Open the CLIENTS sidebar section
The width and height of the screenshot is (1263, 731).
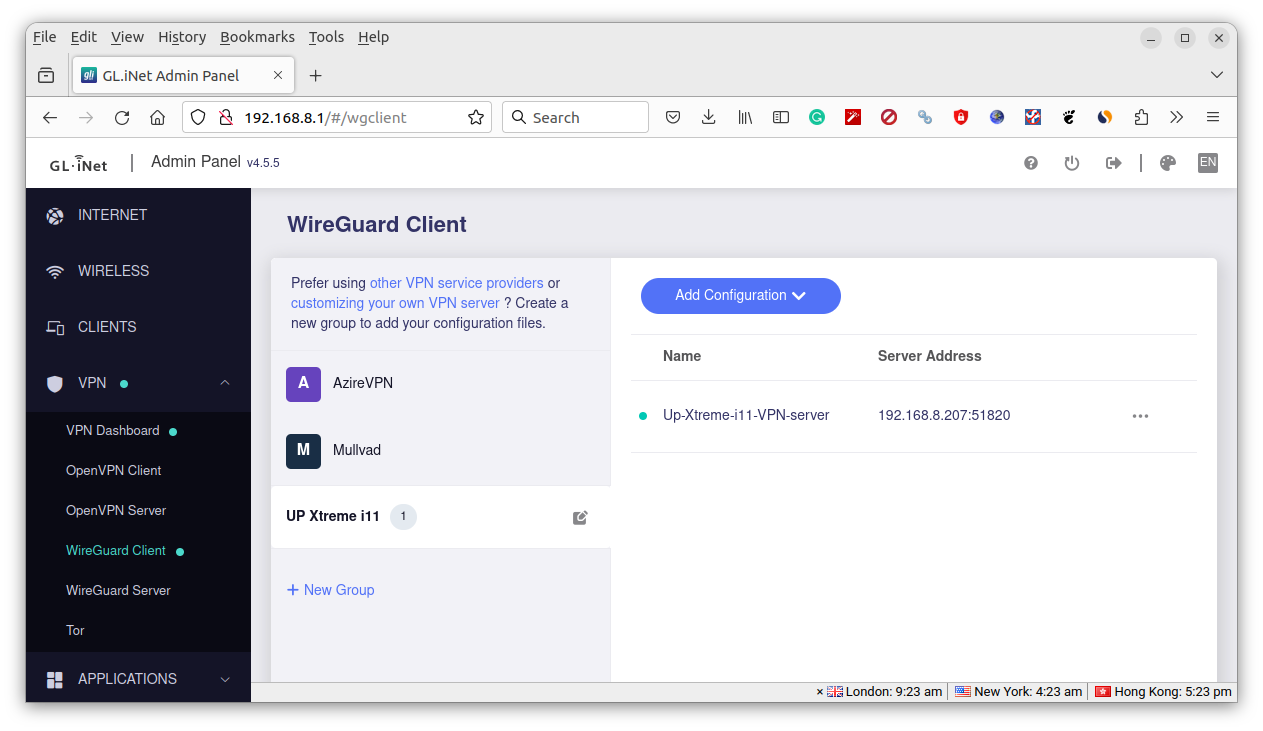click(138, 327)
